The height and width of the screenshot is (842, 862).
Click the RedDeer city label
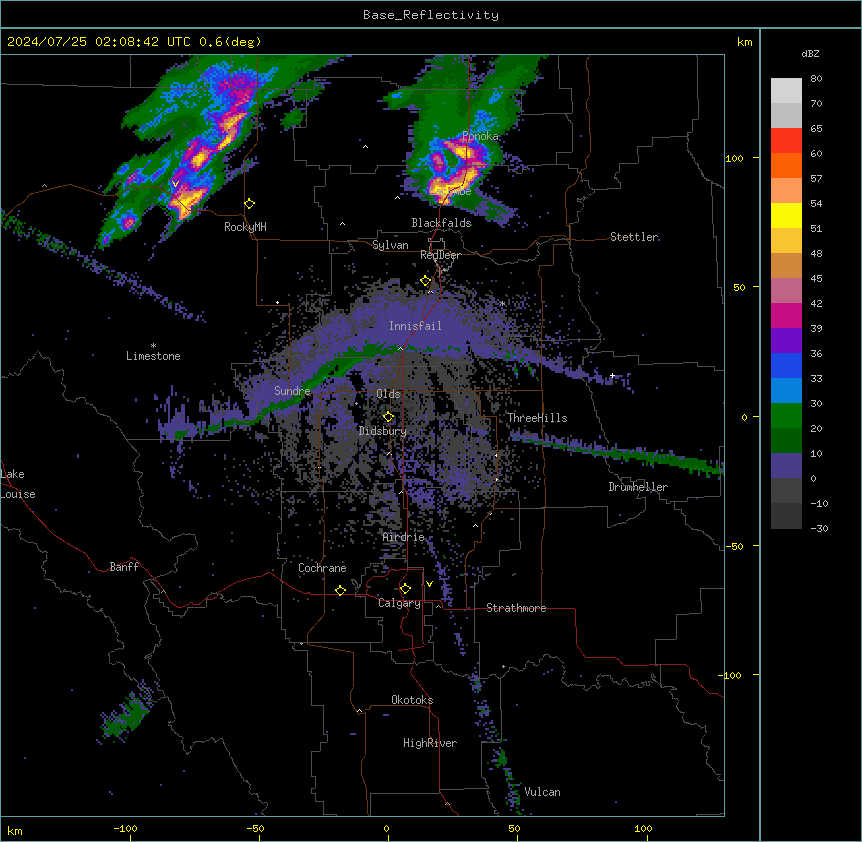click(440, 255)
